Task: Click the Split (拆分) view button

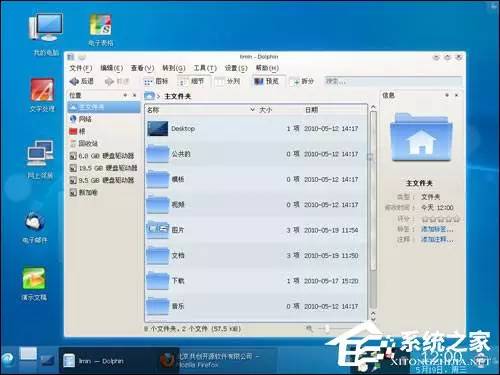Action: click(302, 81)
